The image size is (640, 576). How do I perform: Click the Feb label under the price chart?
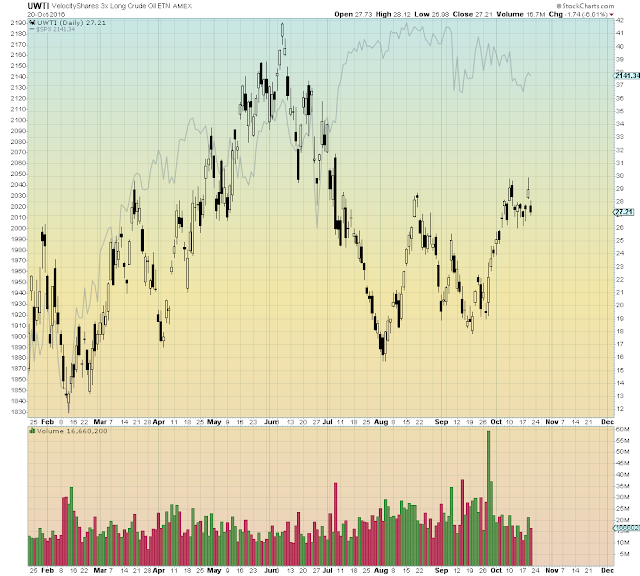[48, 422]
